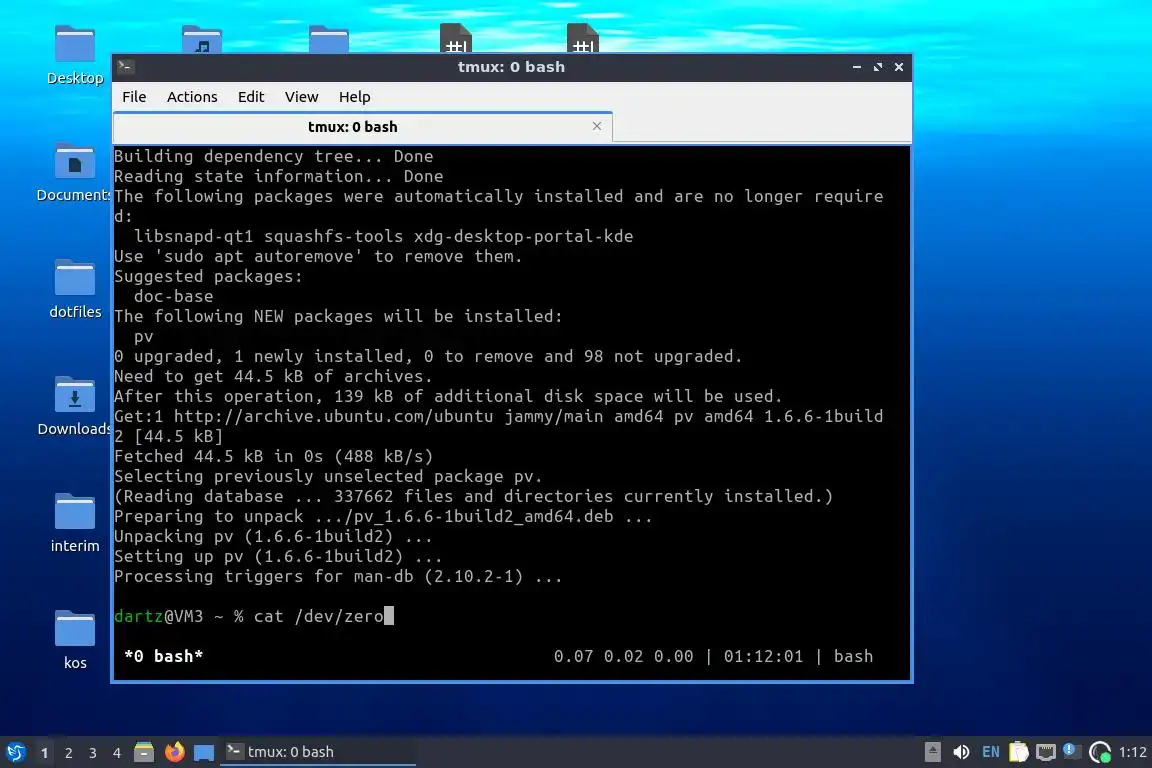Image resolution: width=1152 pixels, height=768 pixels.
Task: Minimize the terminal window
Action: coord(857,67)
